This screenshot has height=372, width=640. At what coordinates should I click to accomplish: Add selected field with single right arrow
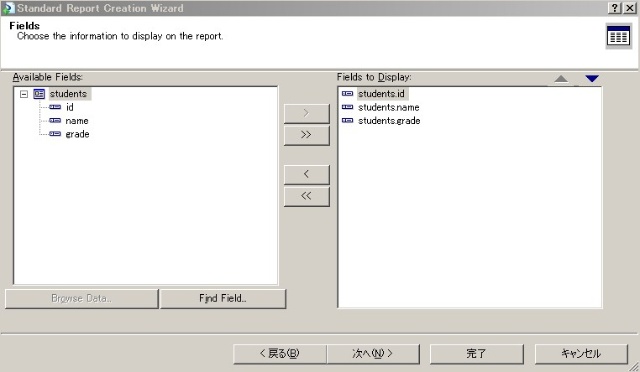(x=307, y=113)
